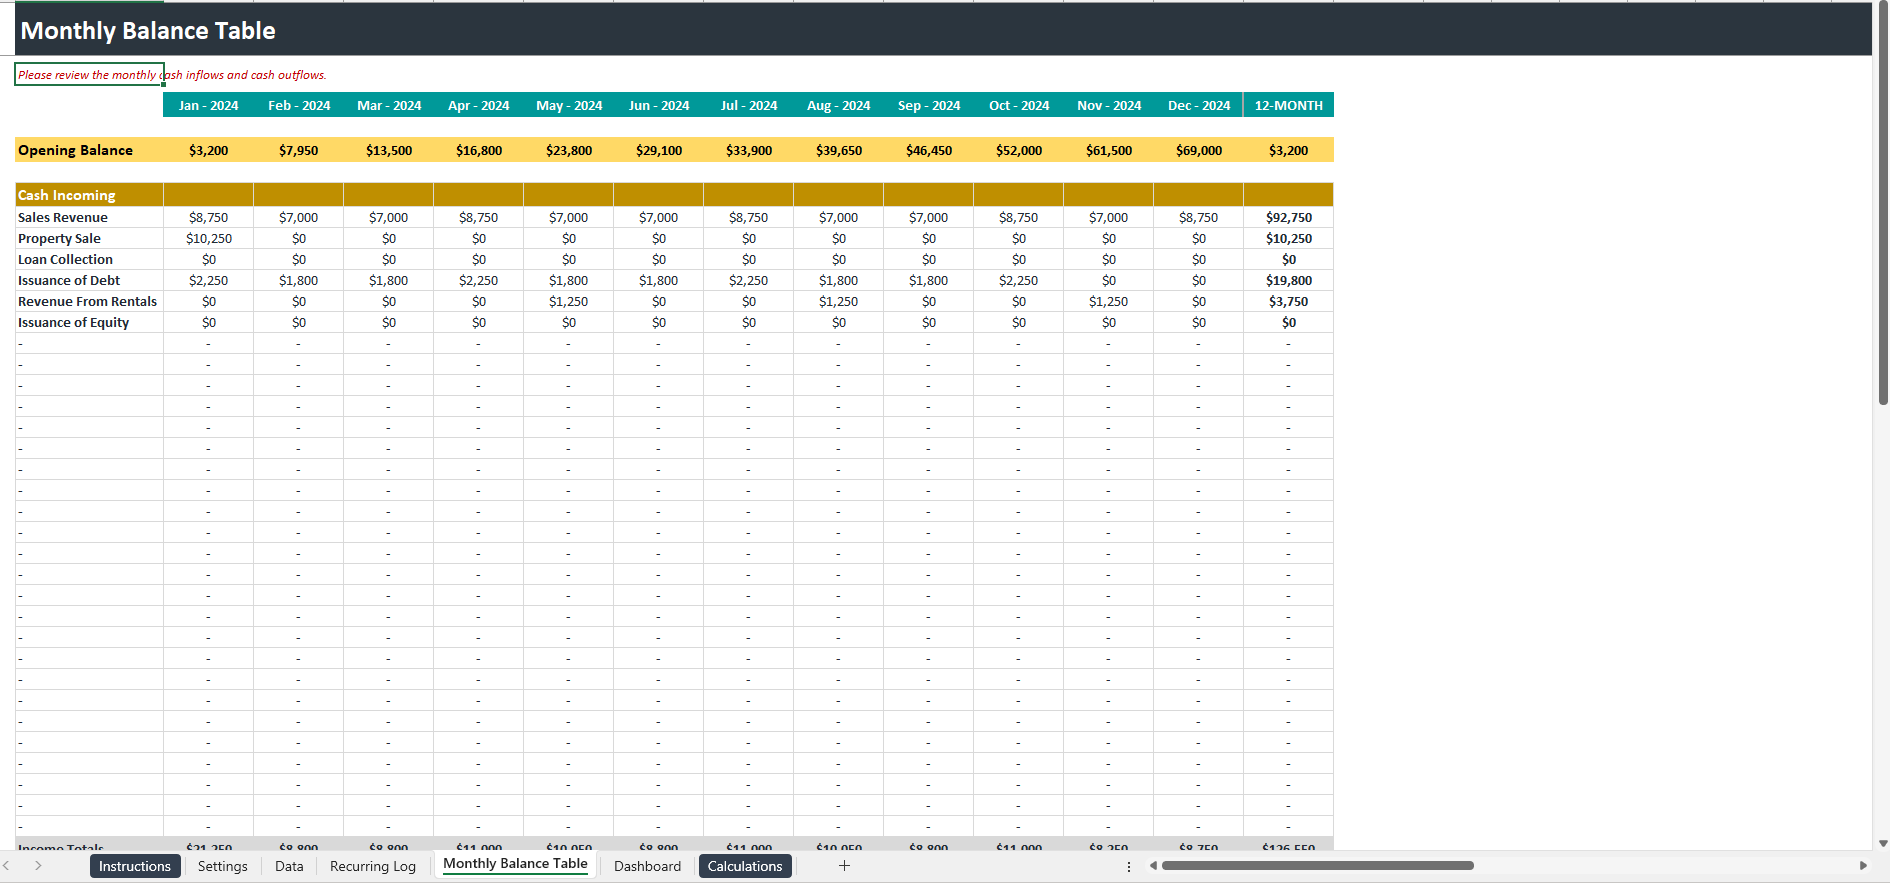Select May opening balance $23,800
The width and height of the screenshot is (1890, 883).
pos(569,150)
